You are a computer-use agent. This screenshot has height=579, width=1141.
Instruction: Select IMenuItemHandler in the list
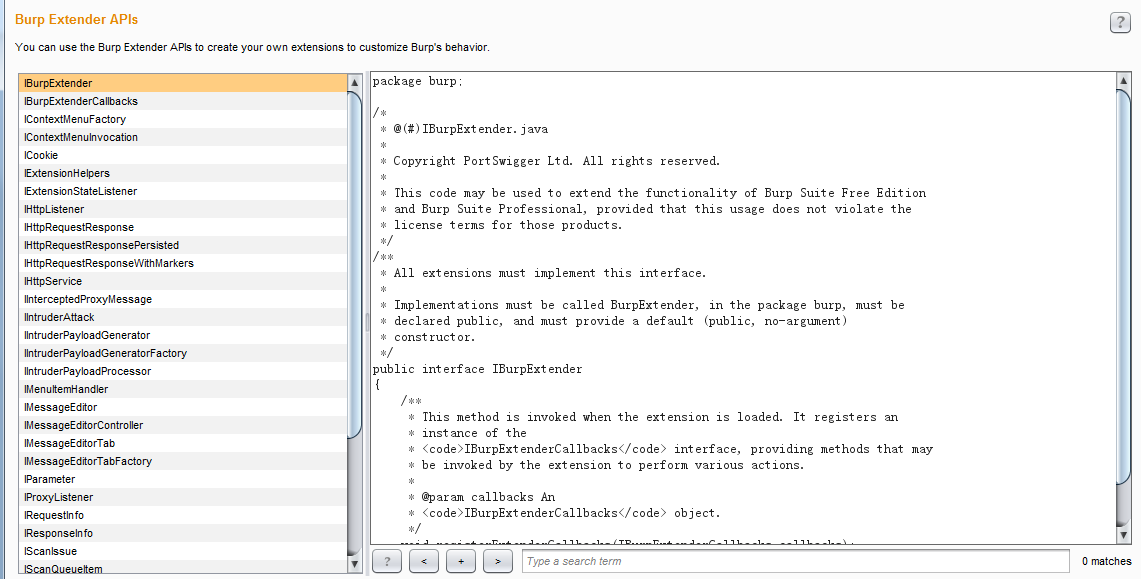(183, 389)
